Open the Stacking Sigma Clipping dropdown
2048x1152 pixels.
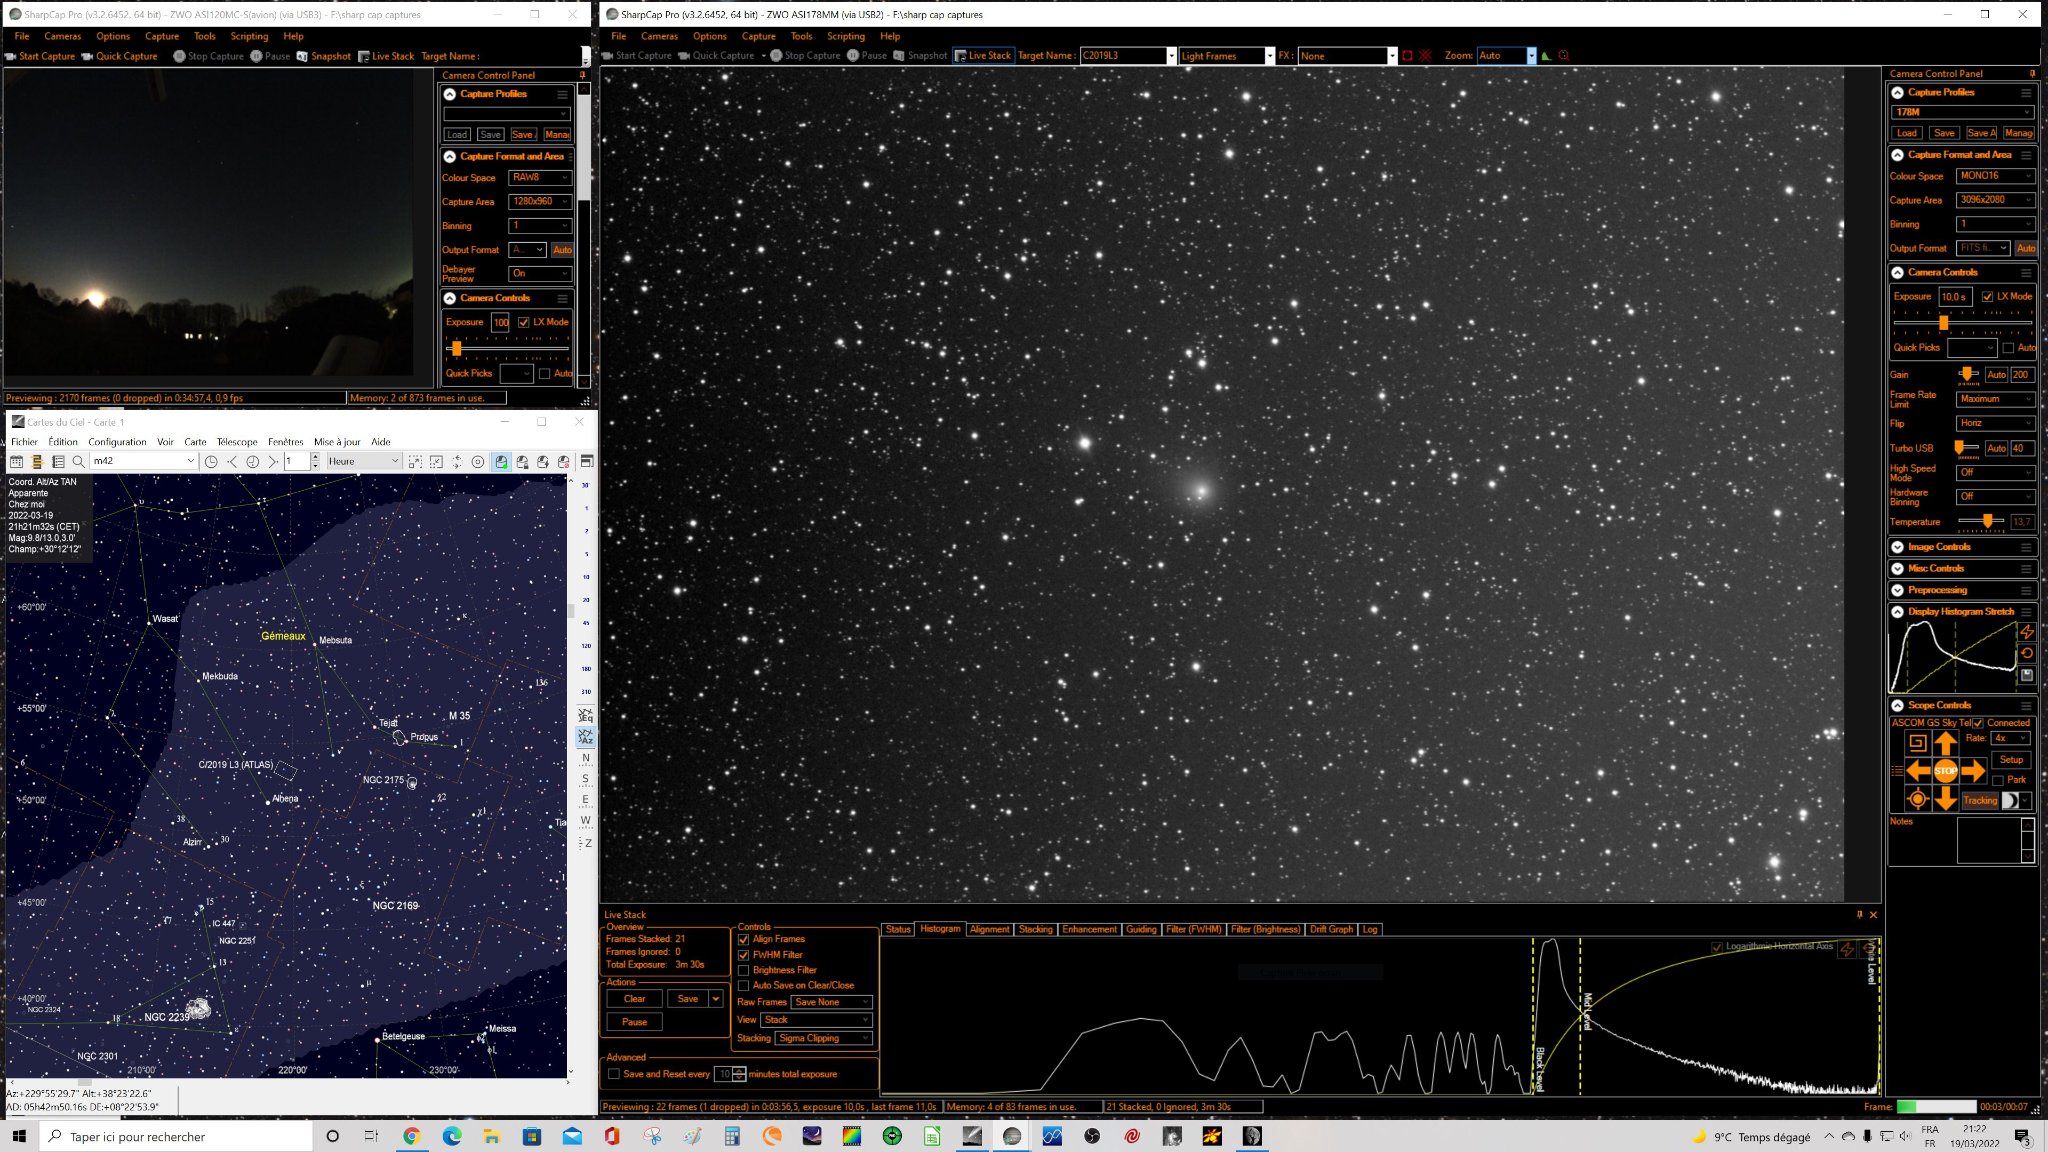(824, 1038)
